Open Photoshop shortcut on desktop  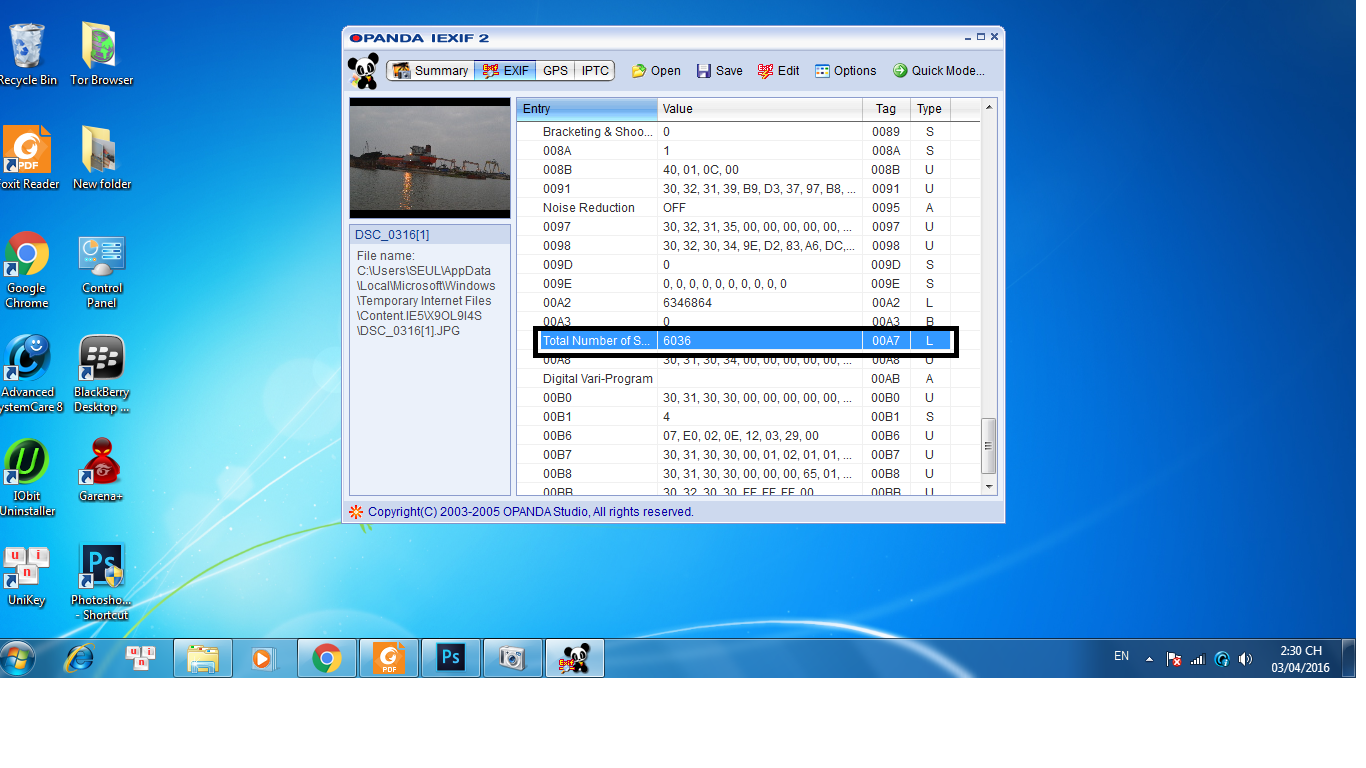pyautogui.click(x=101, y=582)
